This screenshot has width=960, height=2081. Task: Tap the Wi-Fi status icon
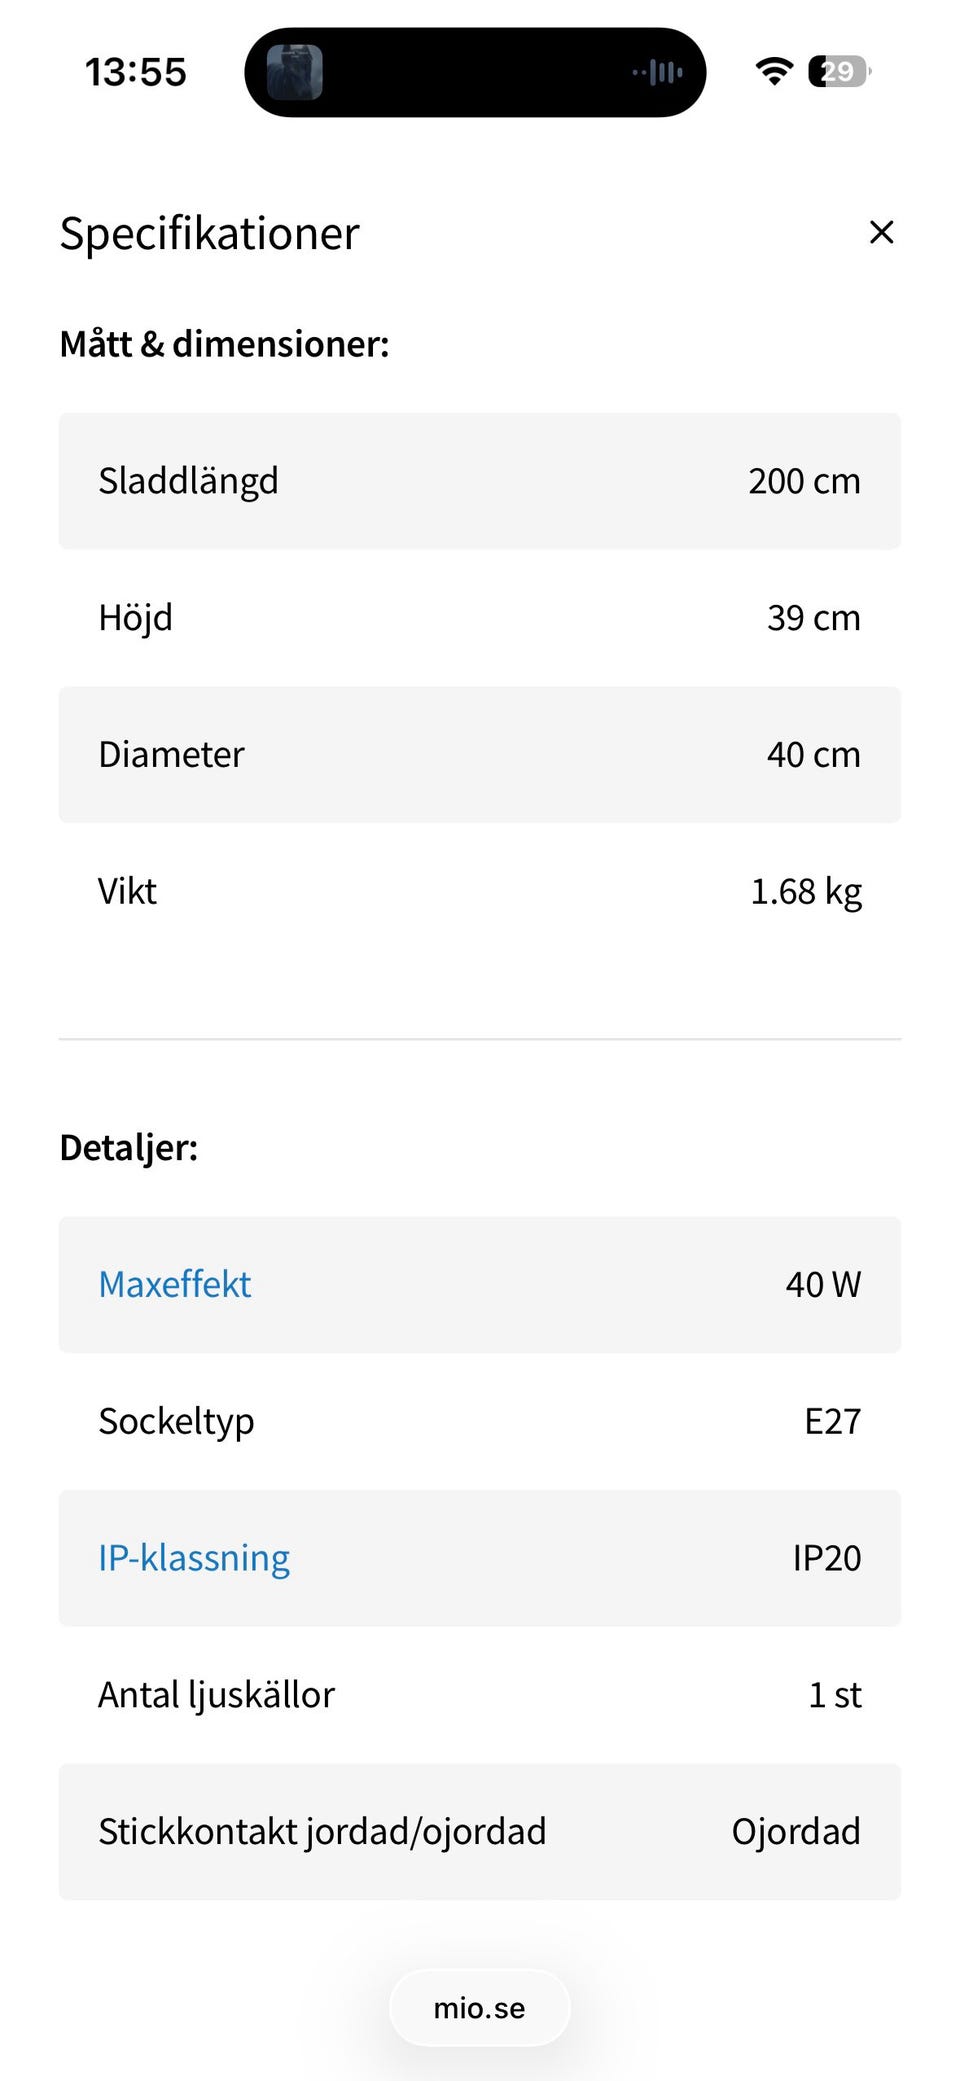point(774,72)
